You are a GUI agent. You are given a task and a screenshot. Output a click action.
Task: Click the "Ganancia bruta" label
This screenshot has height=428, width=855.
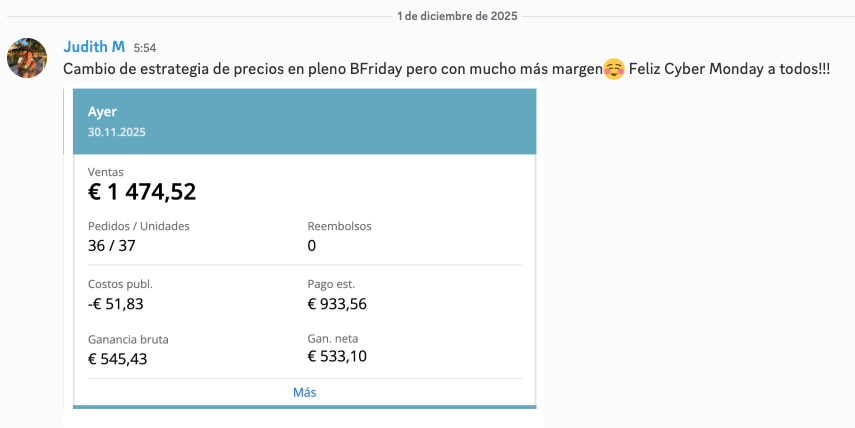pos(128,339)
